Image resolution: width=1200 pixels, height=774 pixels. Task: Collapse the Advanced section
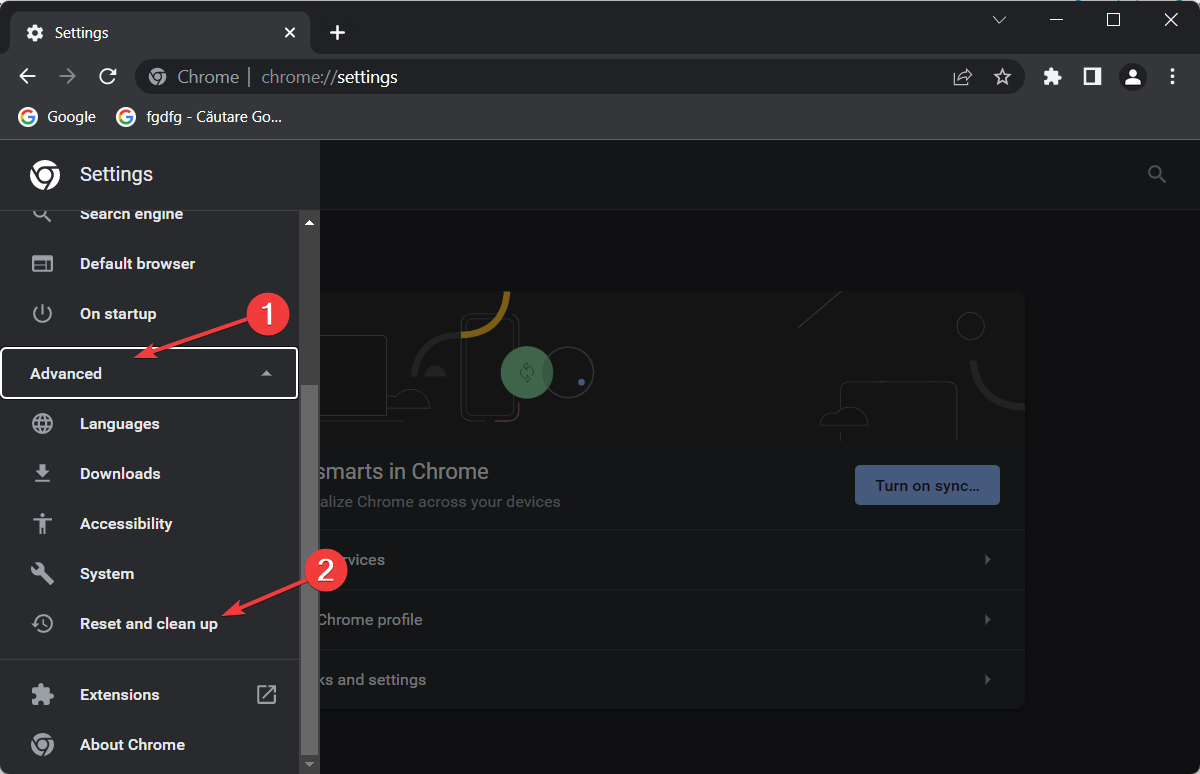pyautogui.click(x=148, y=372)
